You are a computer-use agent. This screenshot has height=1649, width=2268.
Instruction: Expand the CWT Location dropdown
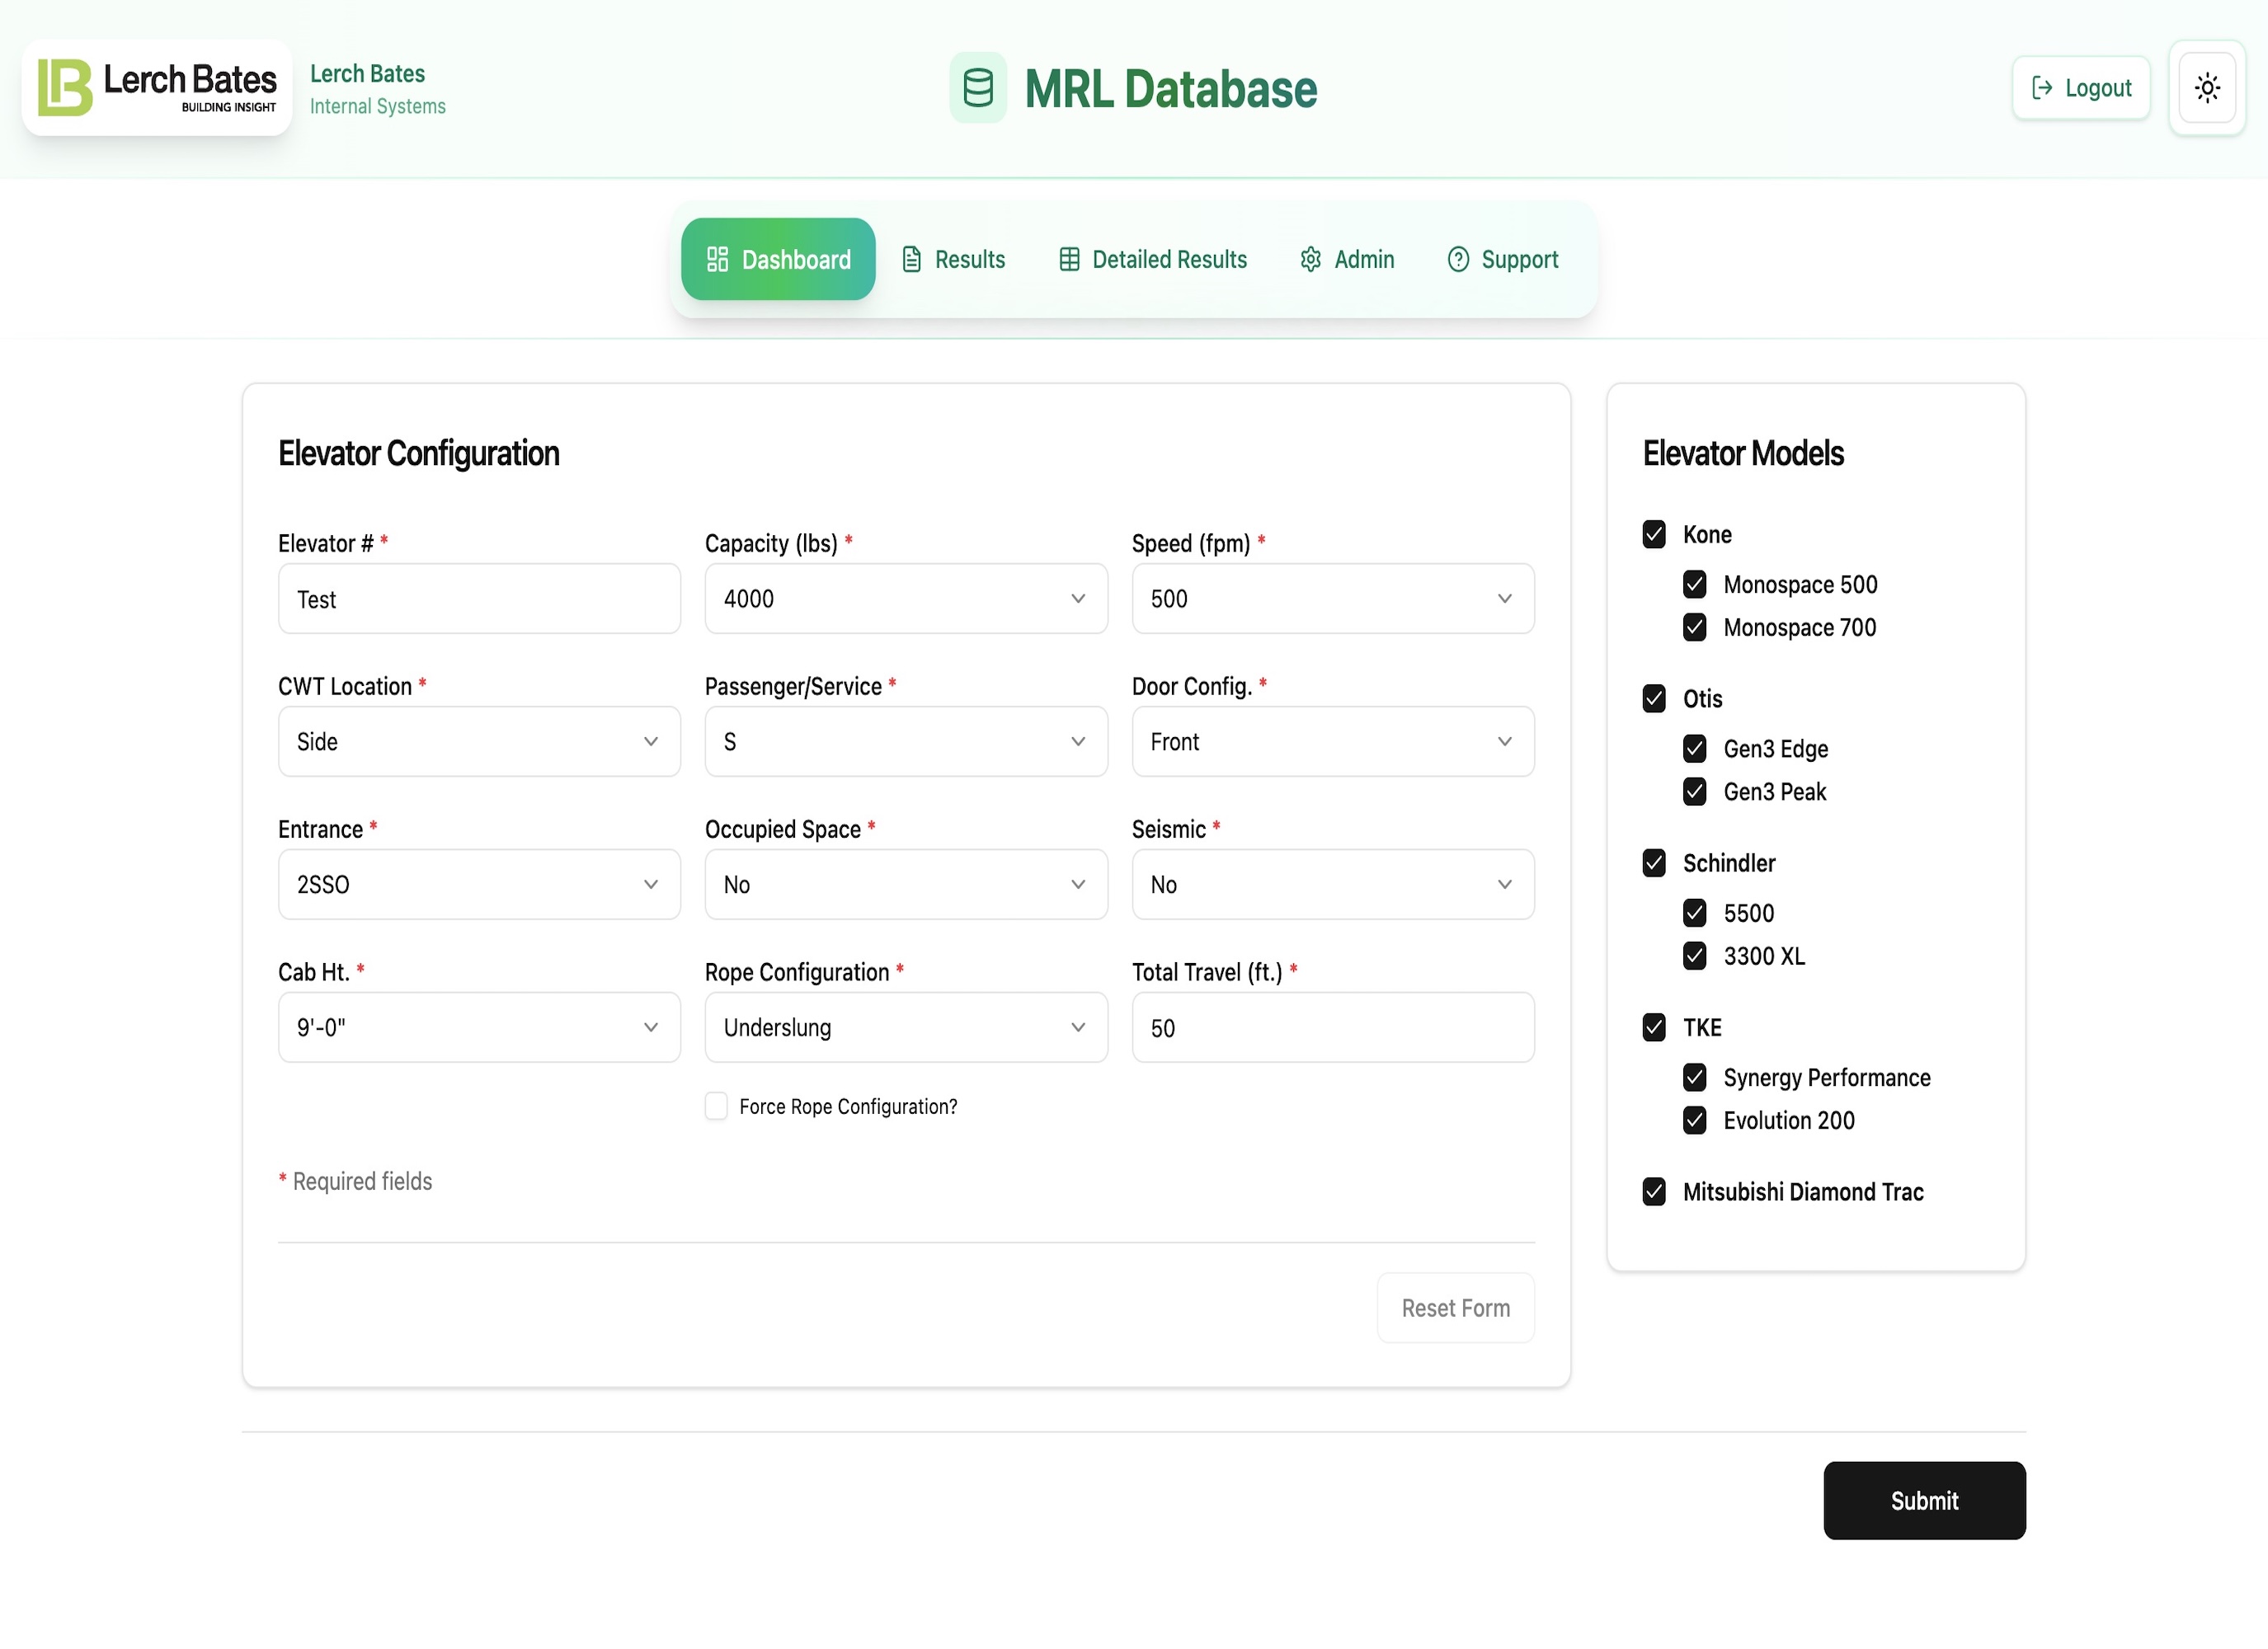[479, 742]
